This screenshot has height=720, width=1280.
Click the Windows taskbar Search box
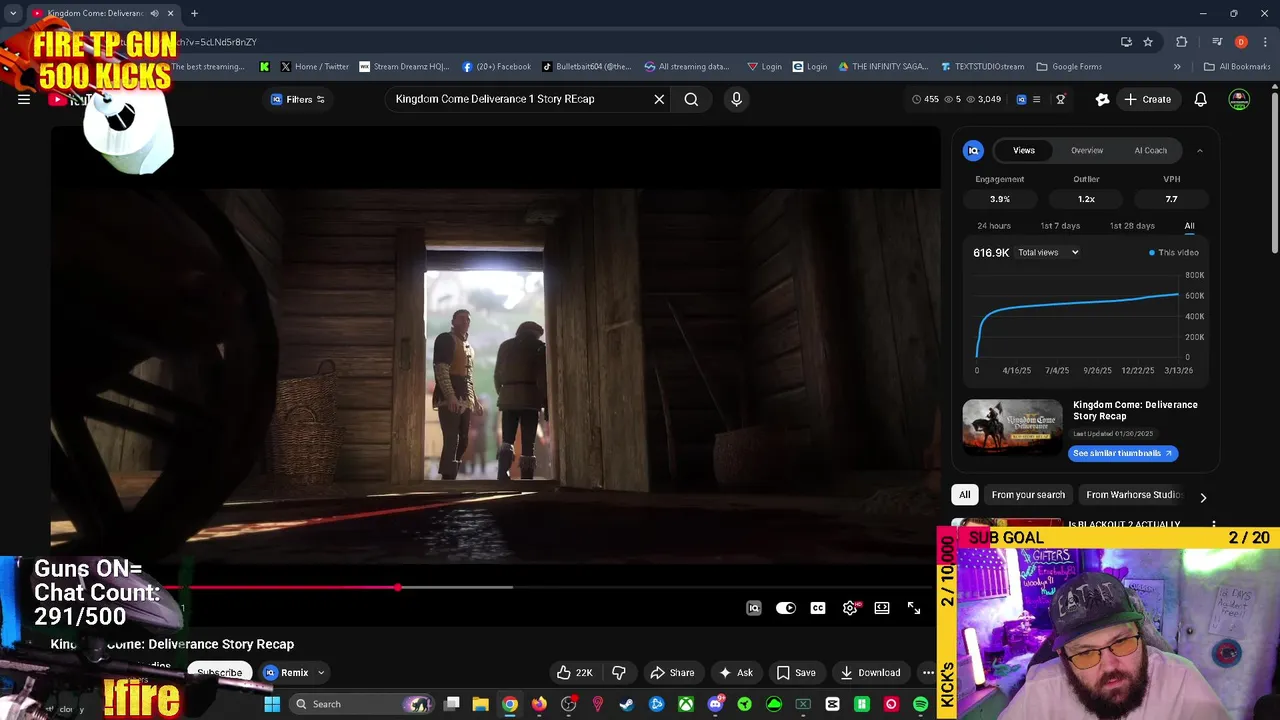click(x=362, y=704)
